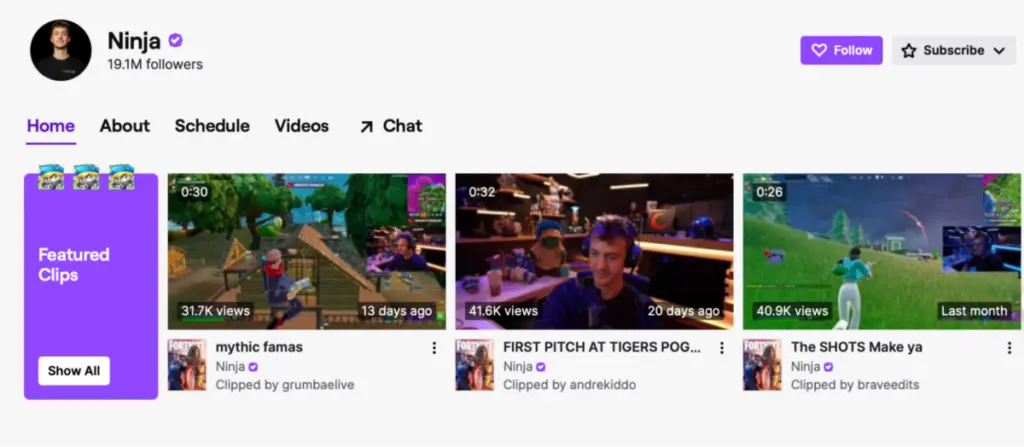
Task: Pop out the Chat link
Action: coord(391,125)
